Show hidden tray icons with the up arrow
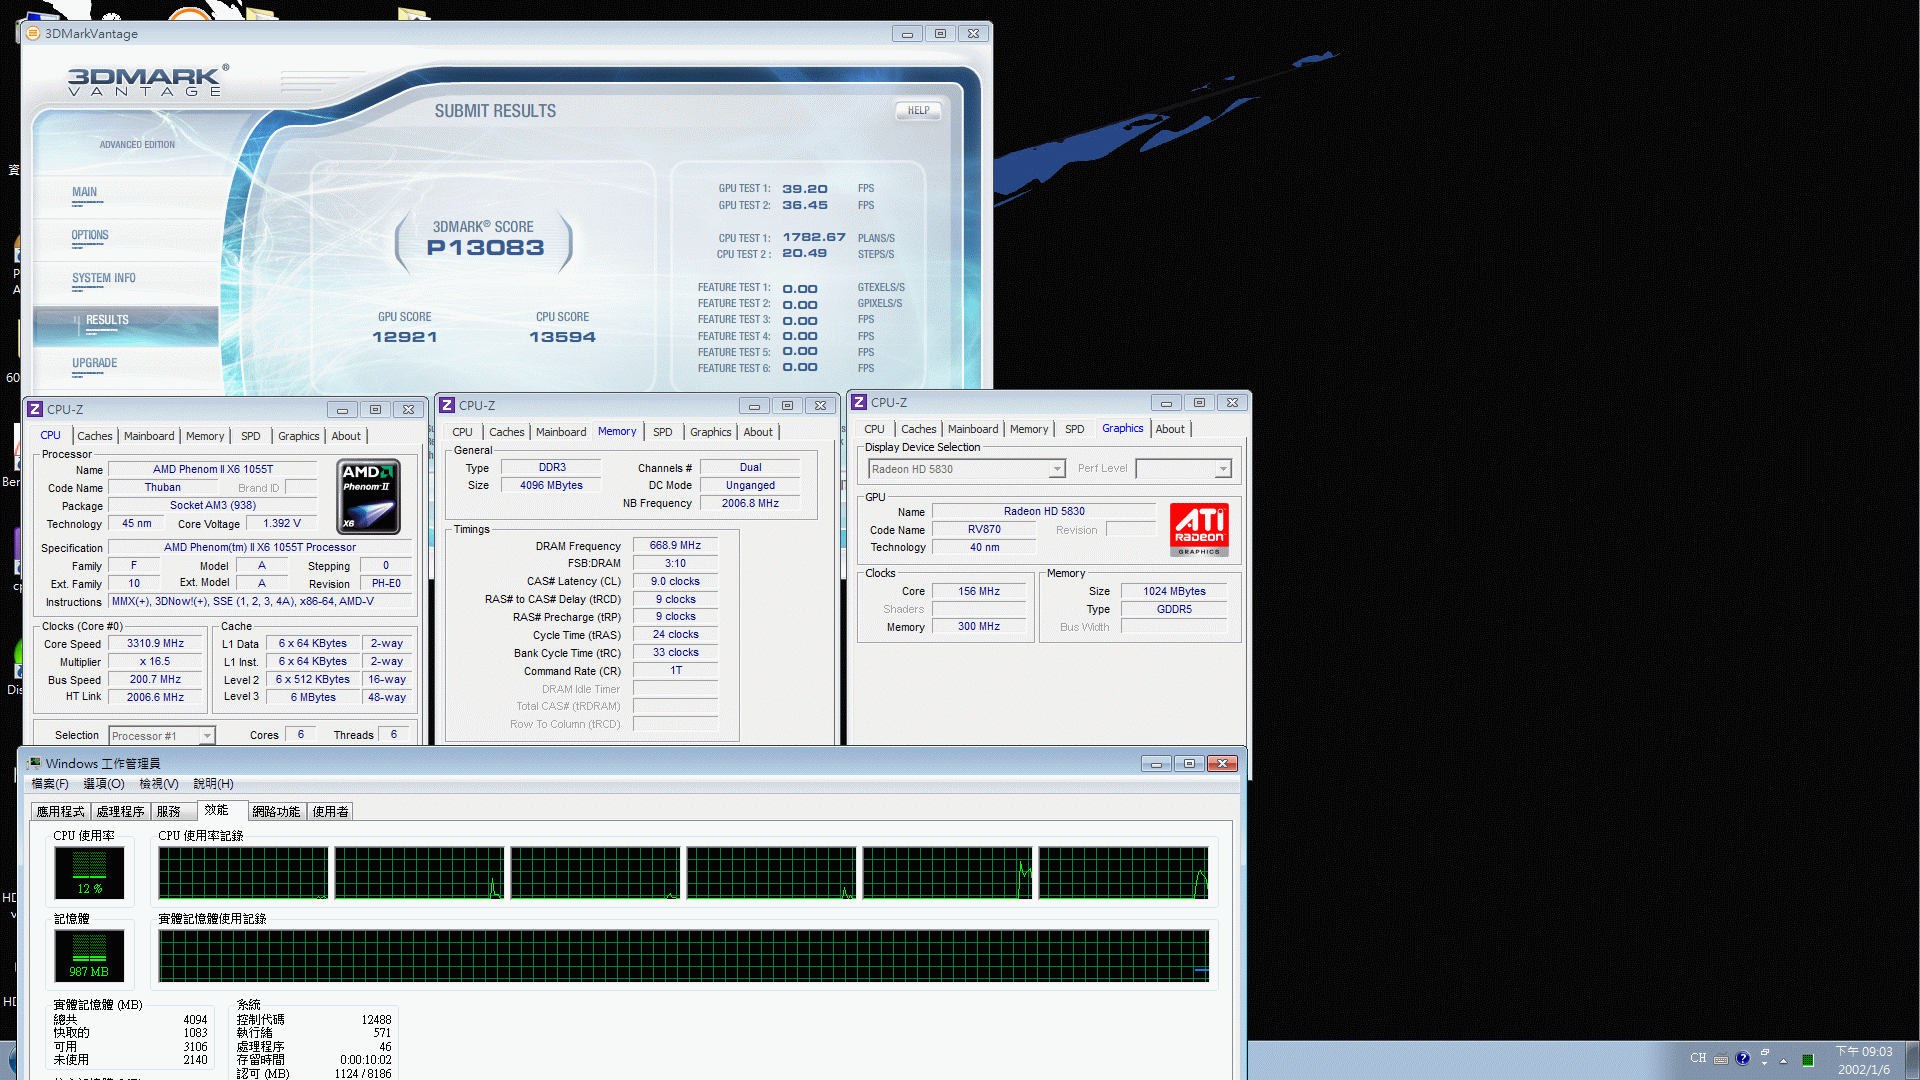 pos(1783,1060)
